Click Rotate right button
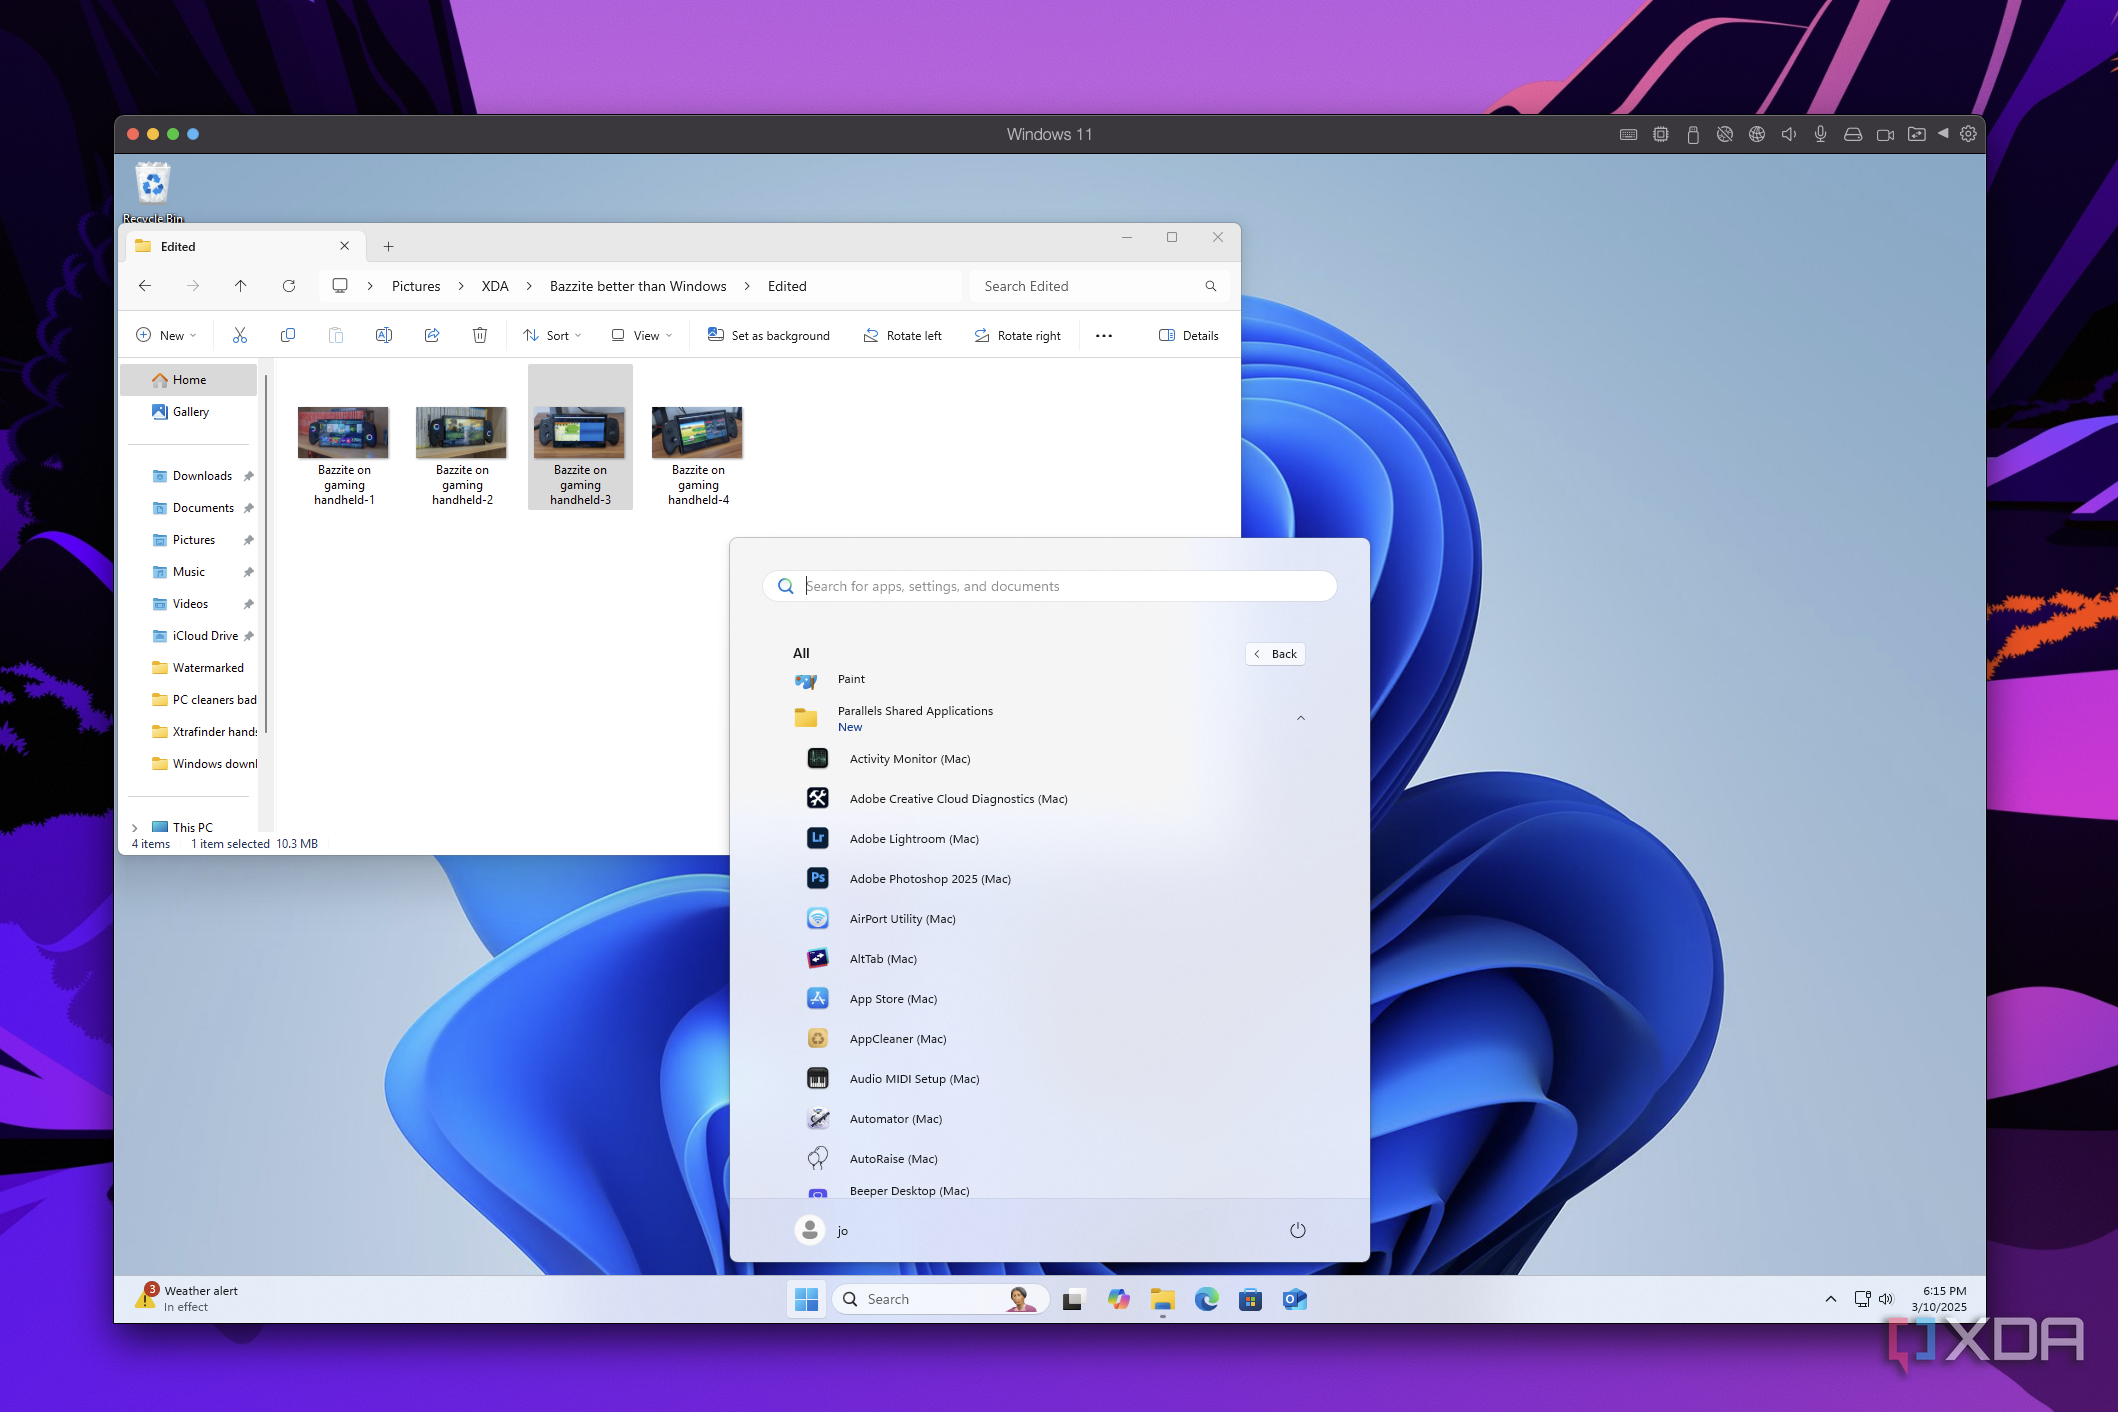 tap(1018, 336)
